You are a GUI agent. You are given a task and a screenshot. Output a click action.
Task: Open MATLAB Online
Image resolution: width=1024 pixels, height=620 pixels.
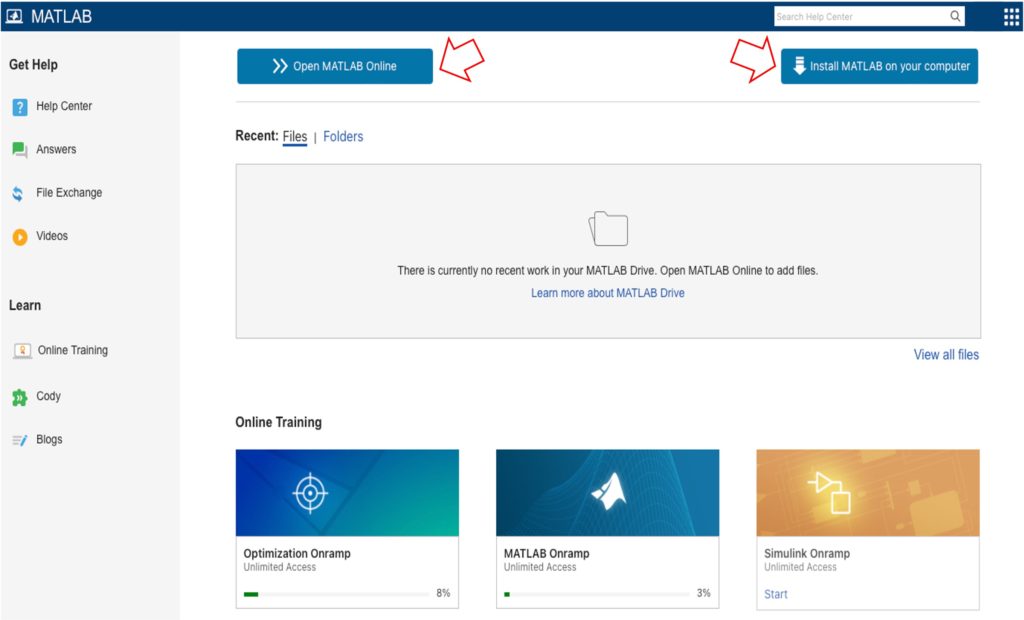coord(334,66)
